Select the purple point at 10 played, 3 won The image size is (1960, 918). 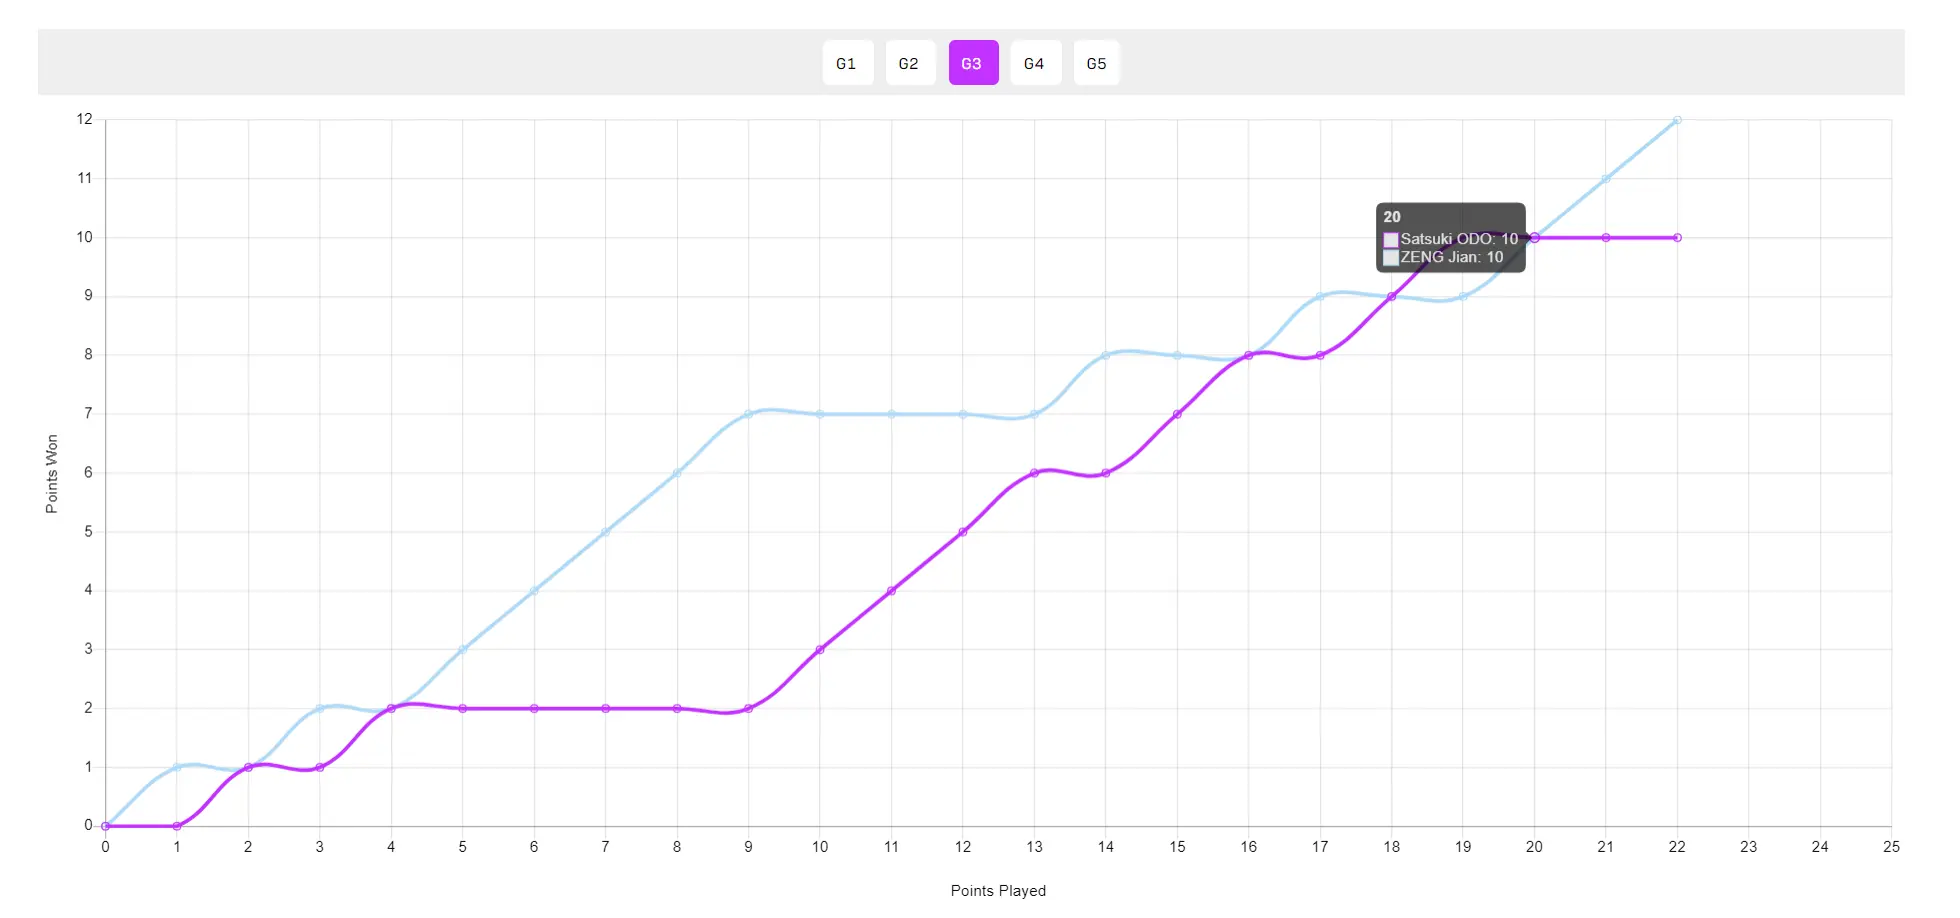pyautogui.click(x=820, y=650)
